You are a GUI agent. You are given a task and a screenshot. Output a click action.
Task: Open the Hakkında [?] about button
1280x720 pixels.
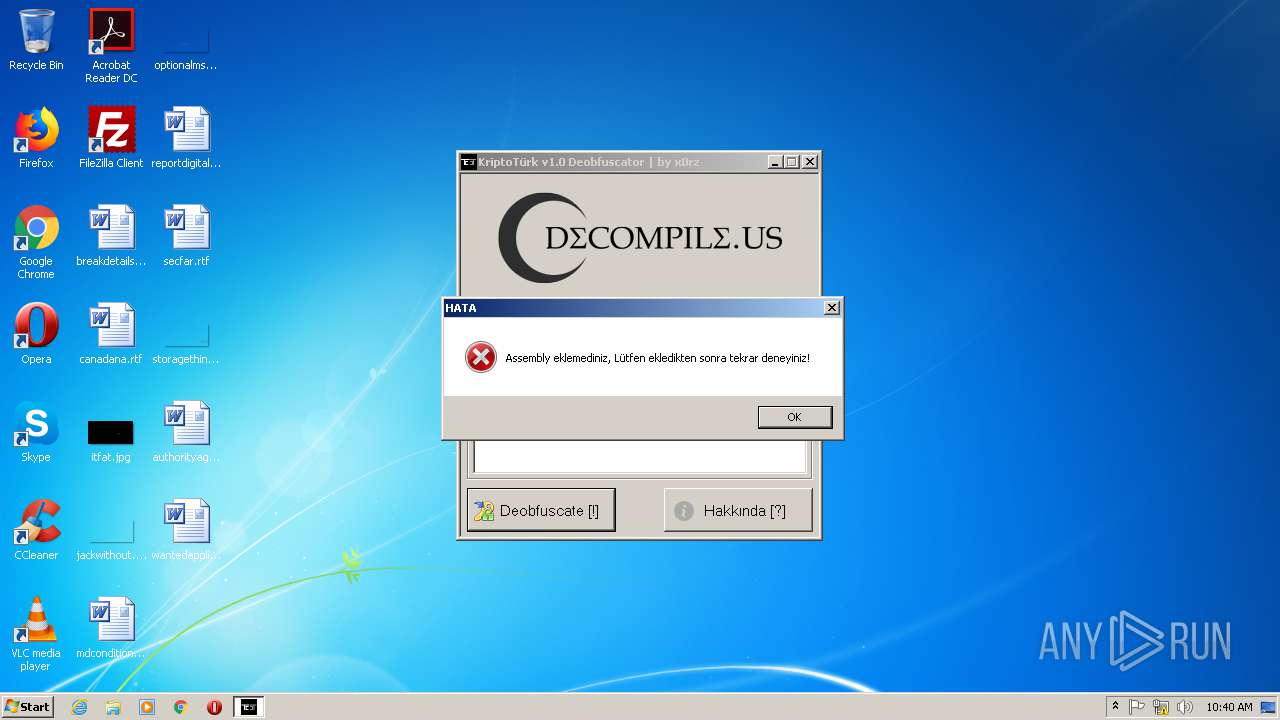(x=738, y=510)
